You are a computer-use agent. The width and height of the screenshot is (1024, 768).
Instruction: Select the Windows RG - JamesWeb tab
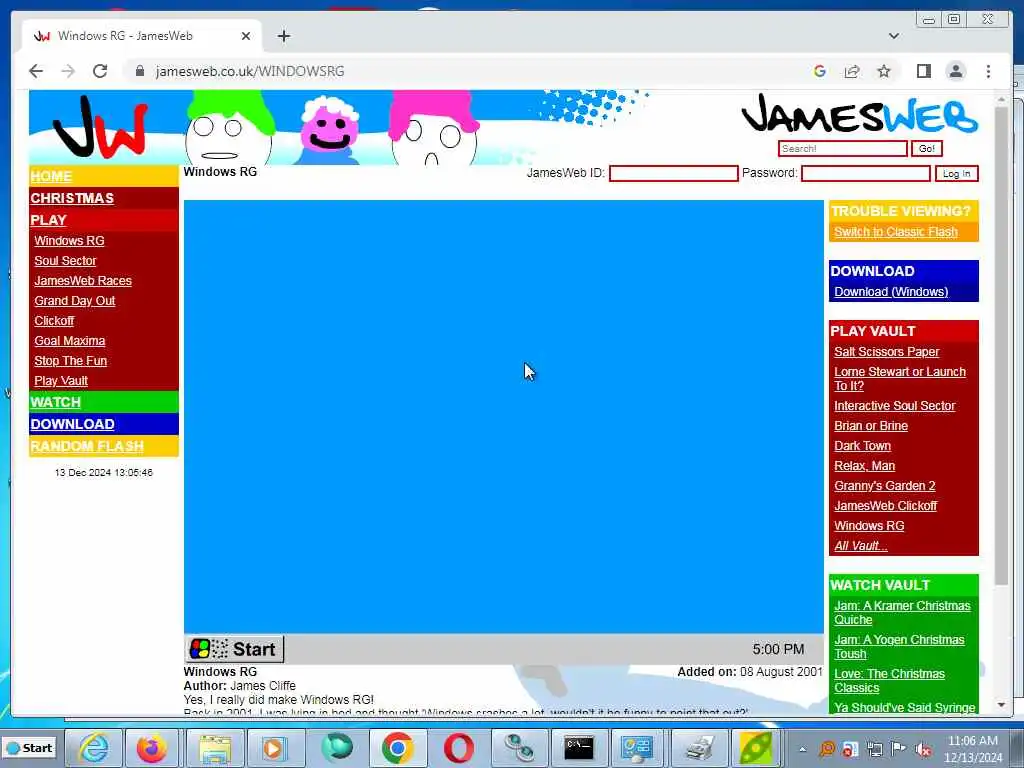click(142, 36)
